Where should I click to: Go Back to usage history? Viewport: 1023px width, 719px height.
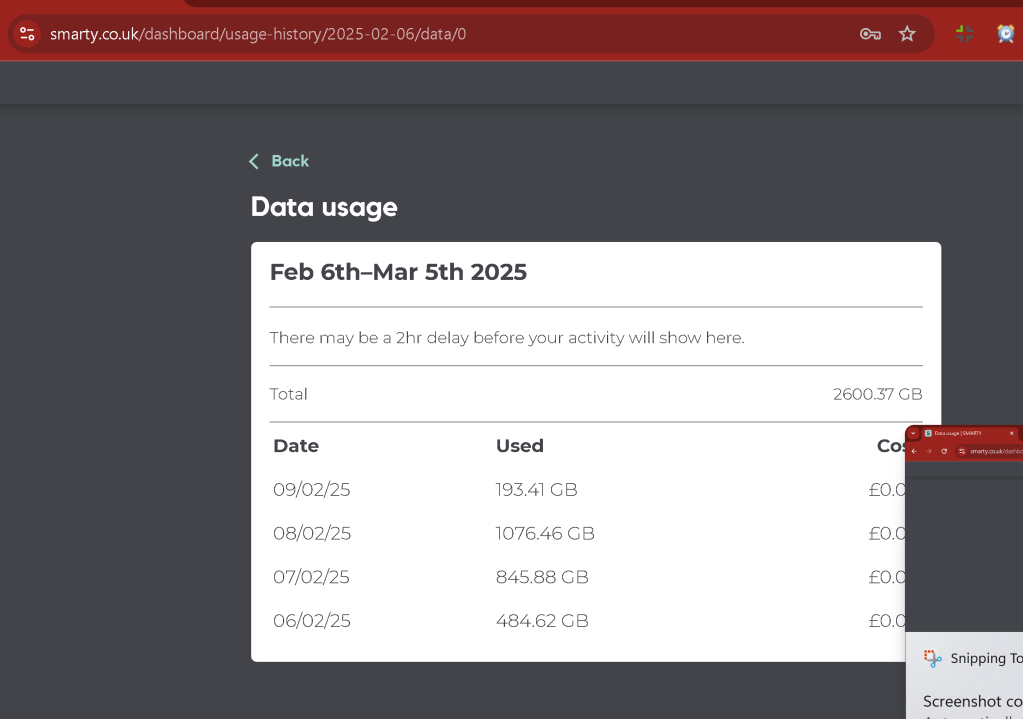pyautogui.click(x=290, y=161)
